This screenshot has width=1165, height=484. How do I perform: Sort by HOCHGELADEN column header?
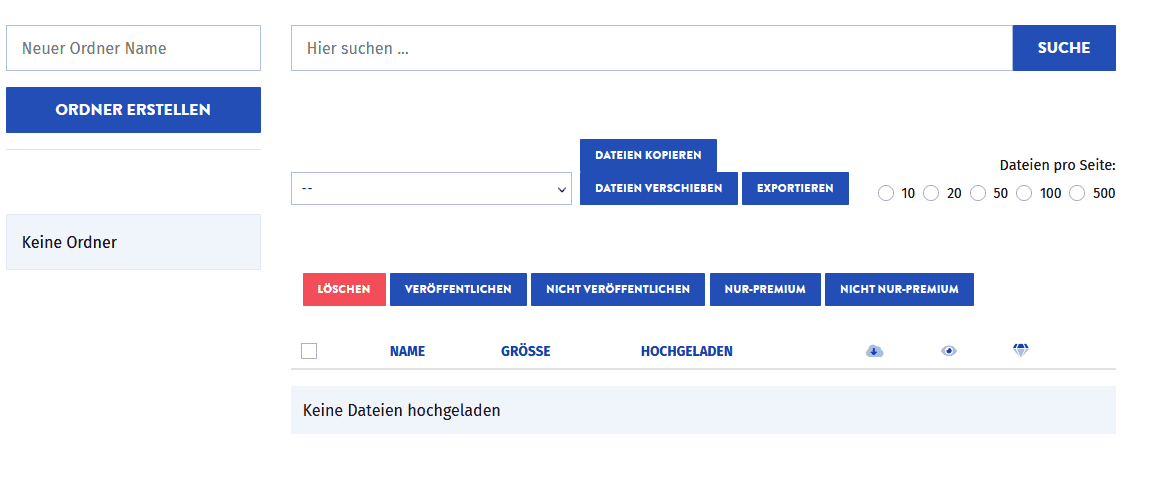(x=686, y=351)
